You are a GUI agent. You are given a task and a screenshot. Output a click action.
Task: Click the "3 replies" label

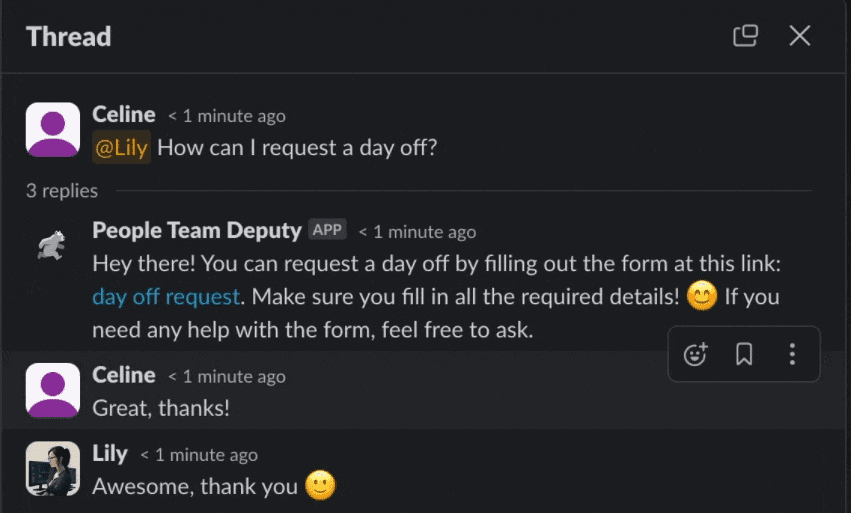click(62, 190)
